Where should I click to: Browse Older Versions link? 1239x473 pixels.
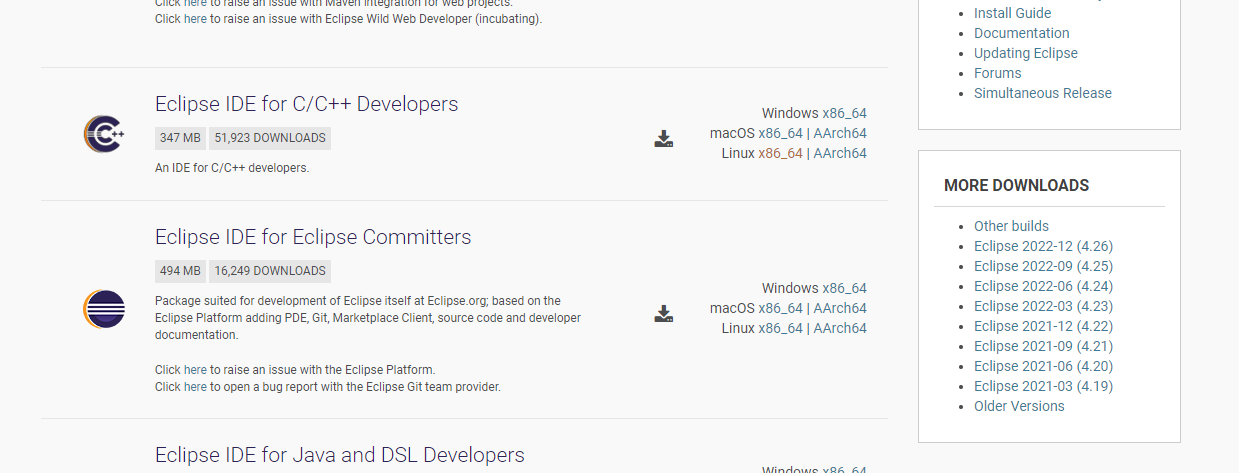click(1019, 406)
